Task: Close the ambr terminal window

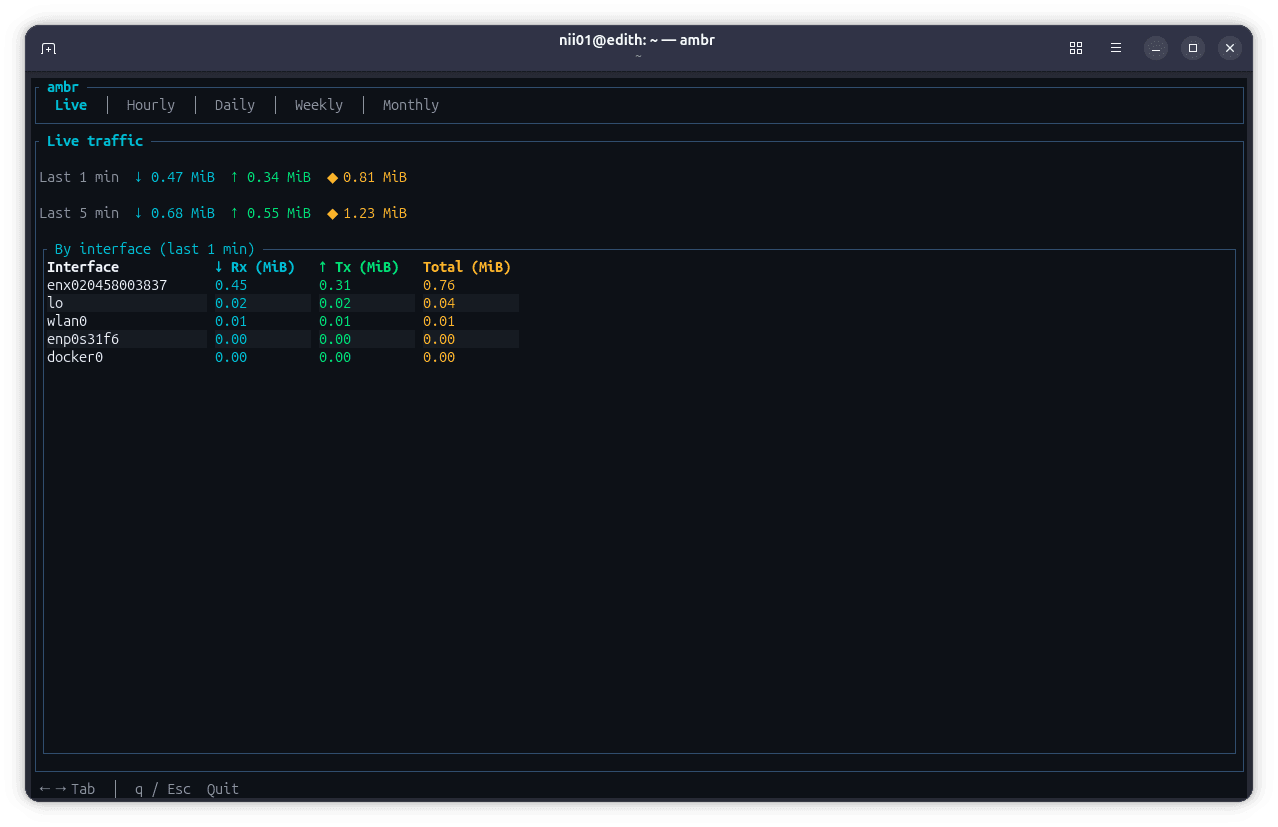Action: pyautogui.click(x=1231, y=48)
